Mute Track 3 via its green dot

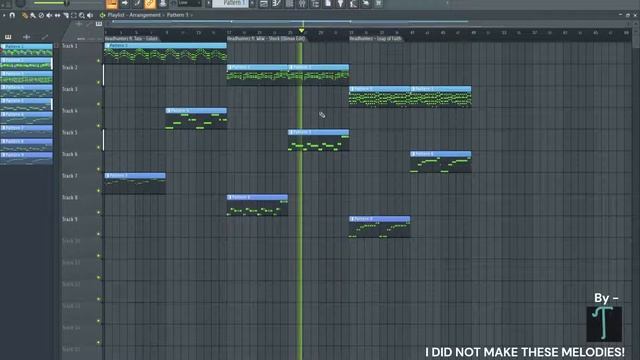98,104
